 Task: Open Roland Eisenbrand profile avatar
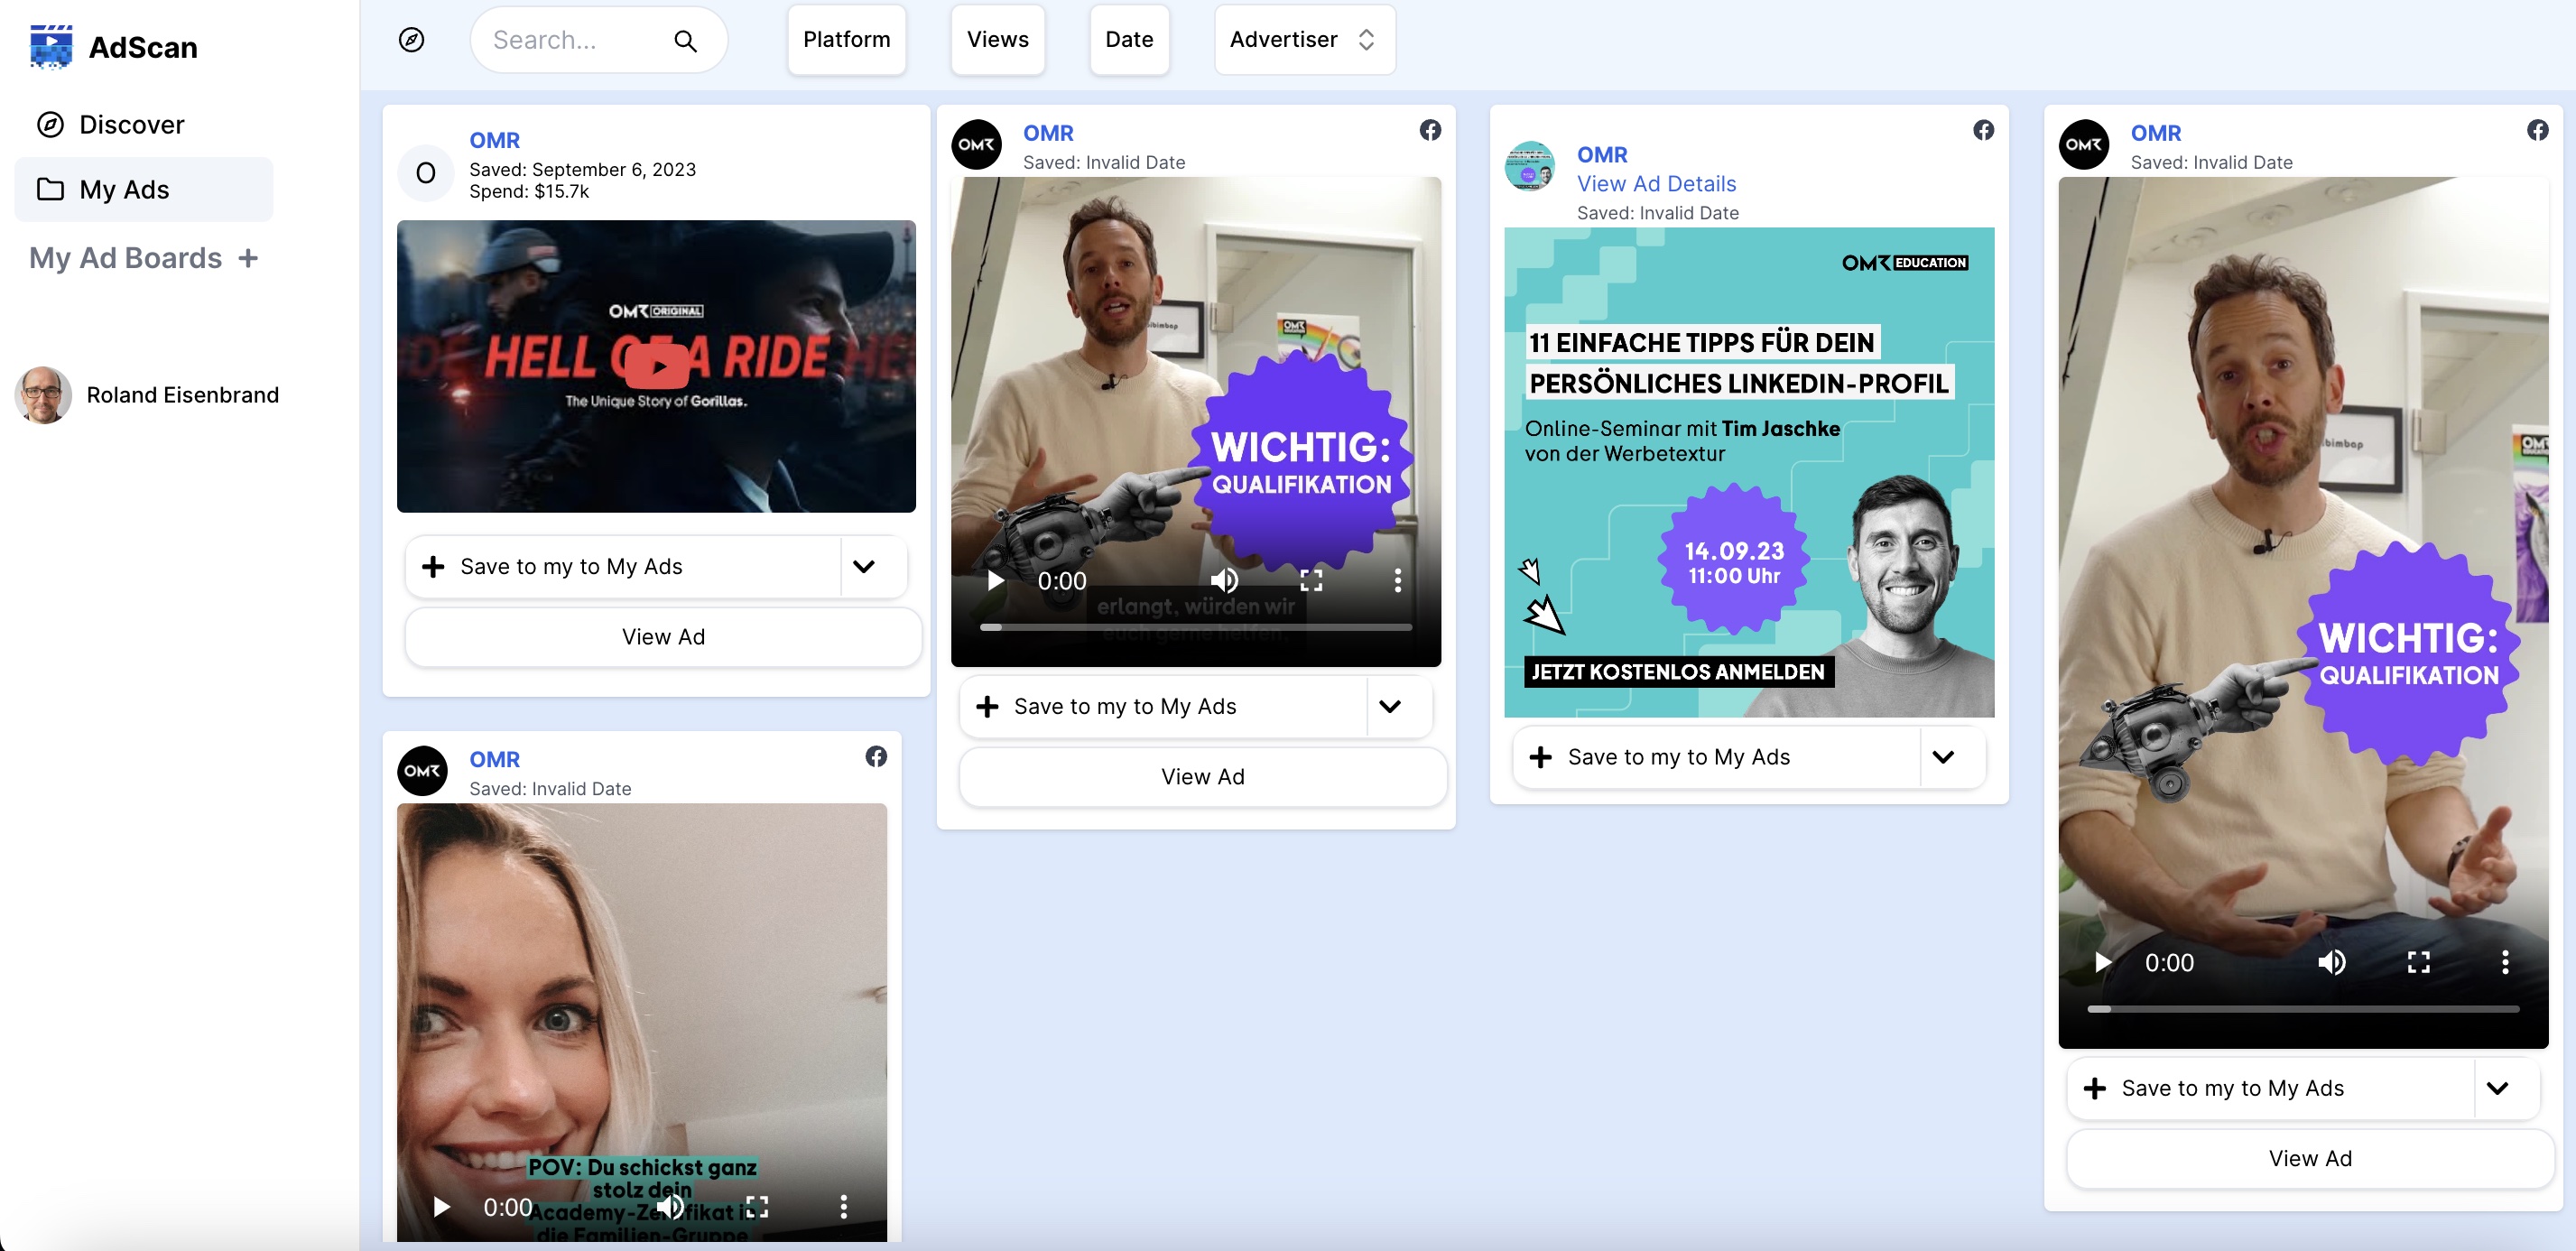tap(43, 395)
